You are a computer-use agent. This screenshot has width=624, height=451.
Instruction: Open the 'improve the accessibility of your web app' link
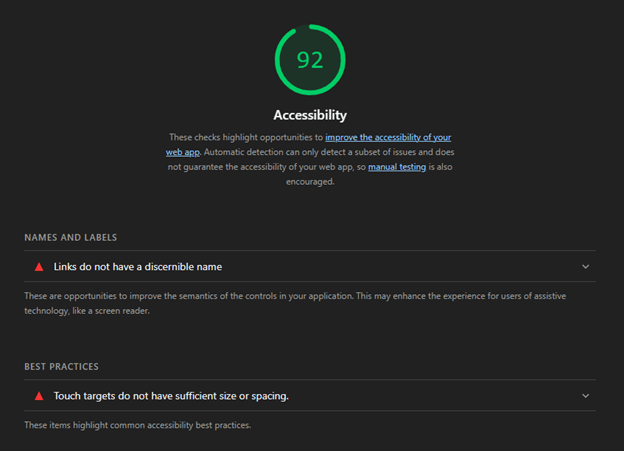coord(388,137)
